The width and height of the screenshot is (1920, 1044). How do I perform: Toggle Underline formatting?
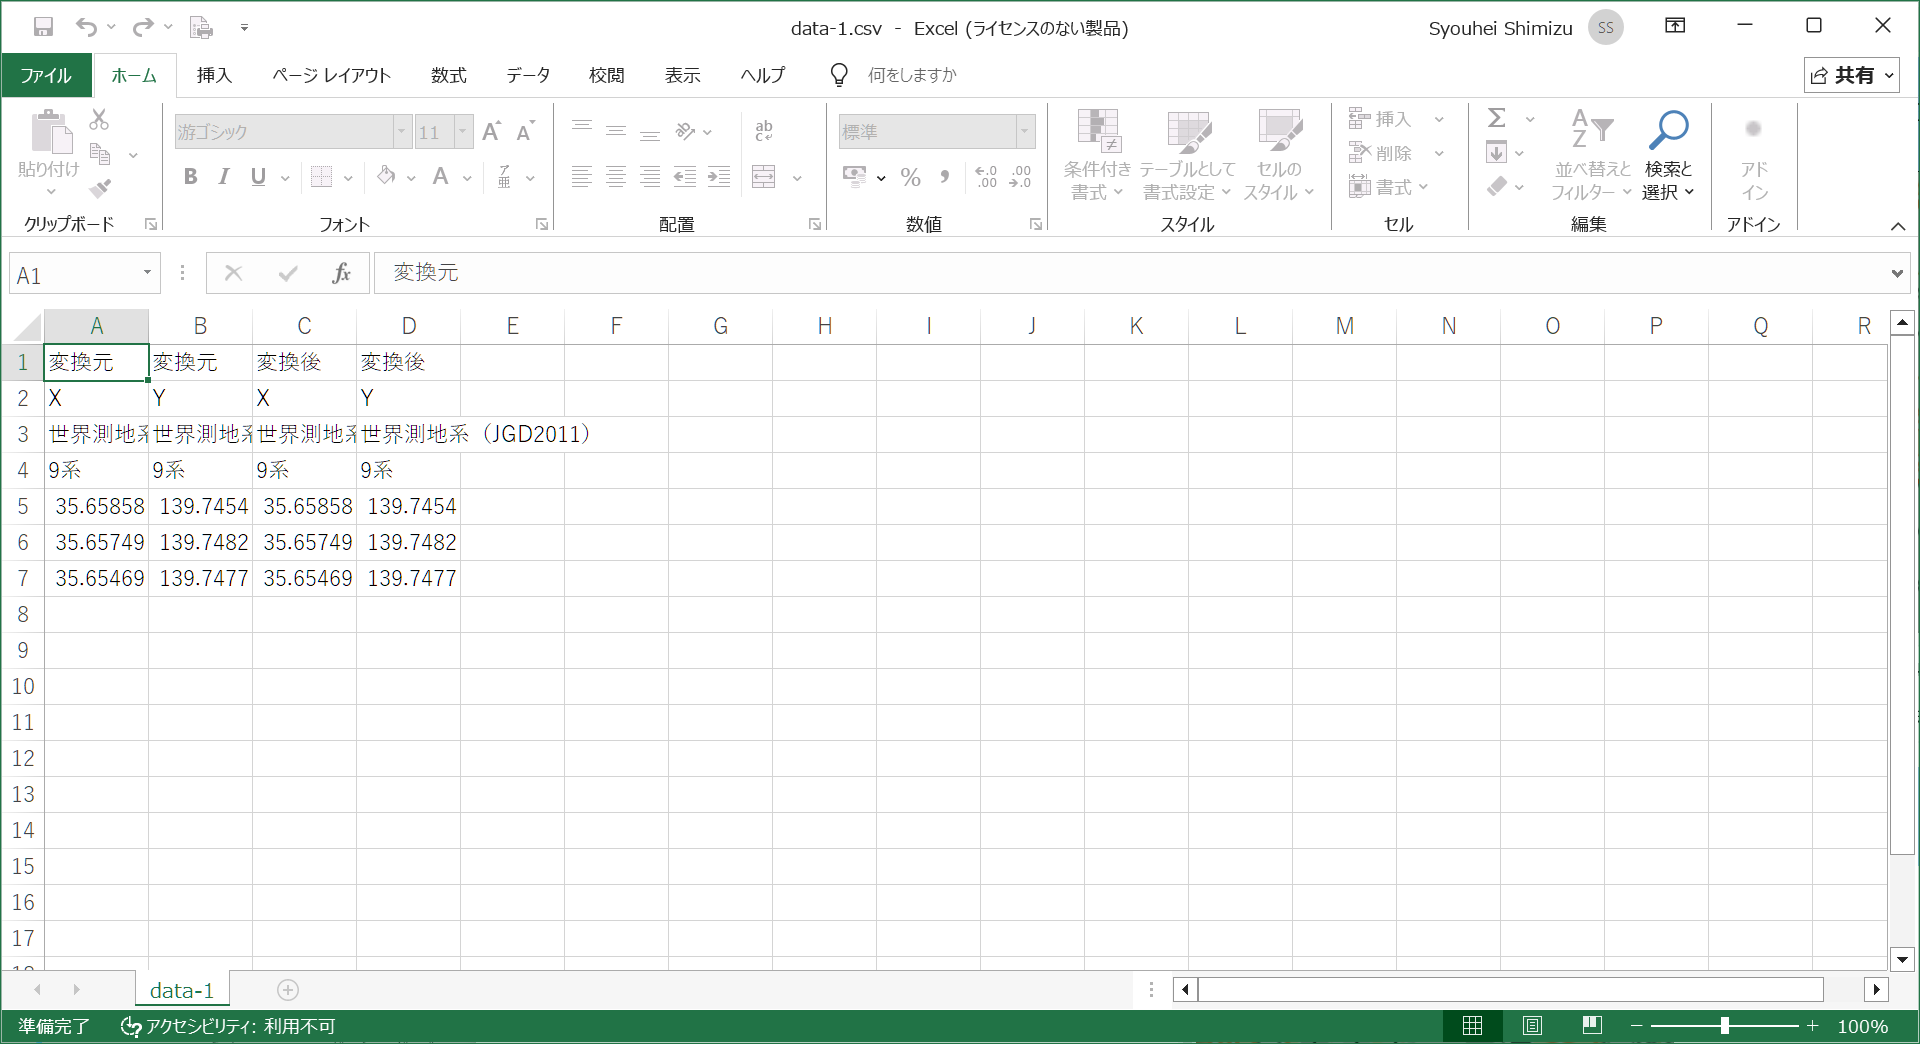click(x=258, y=177)
